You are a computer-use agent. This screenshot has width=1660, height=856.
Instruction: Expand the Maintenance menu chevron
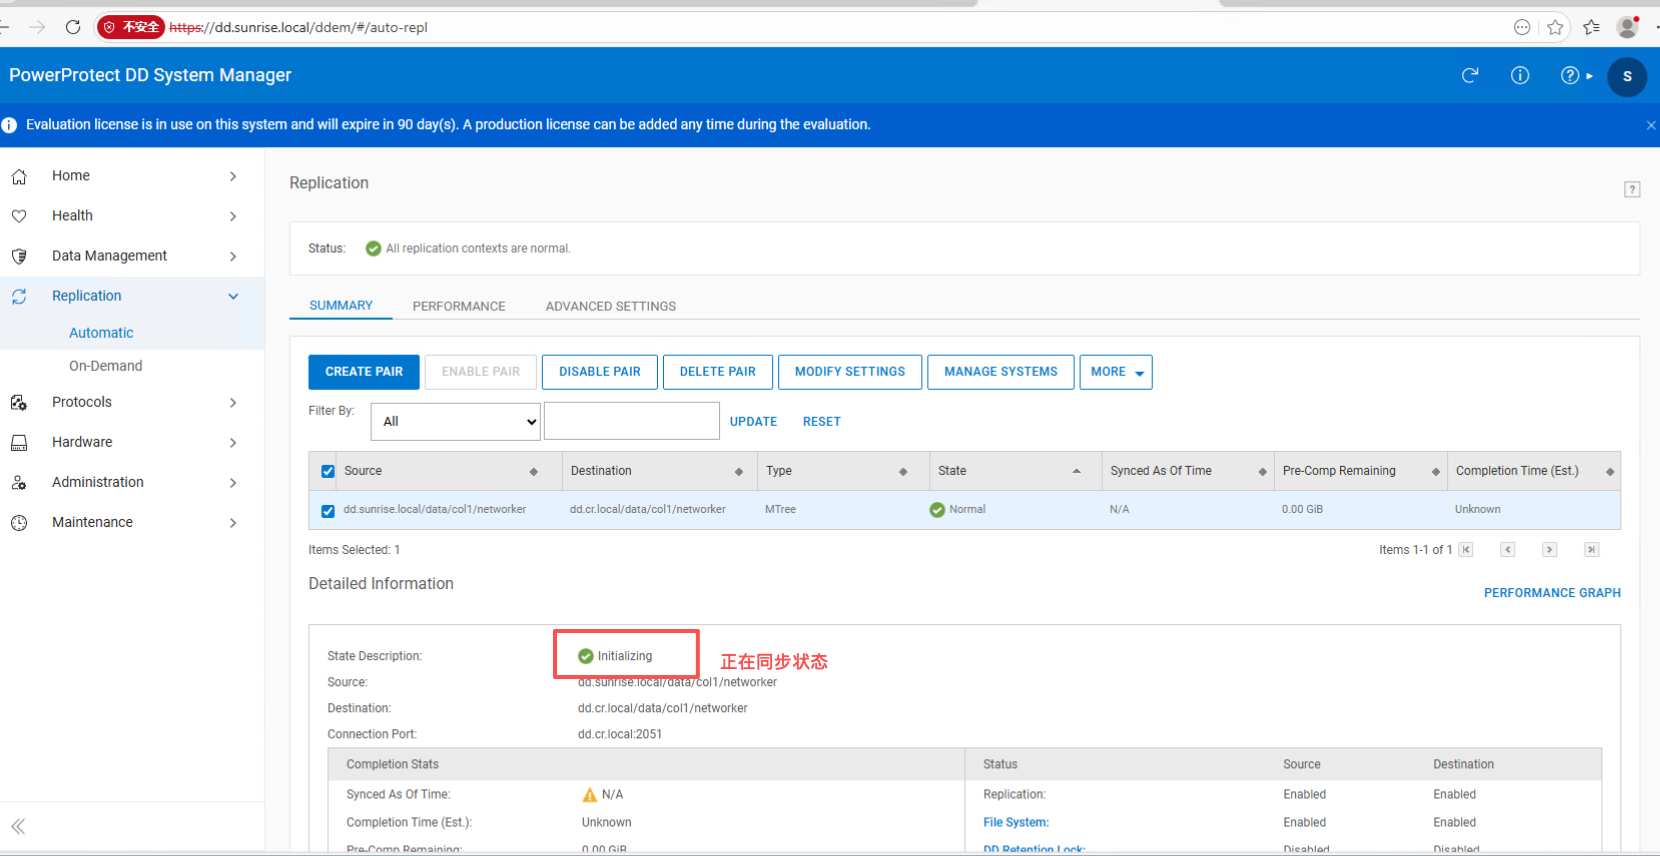coord(233,522)
